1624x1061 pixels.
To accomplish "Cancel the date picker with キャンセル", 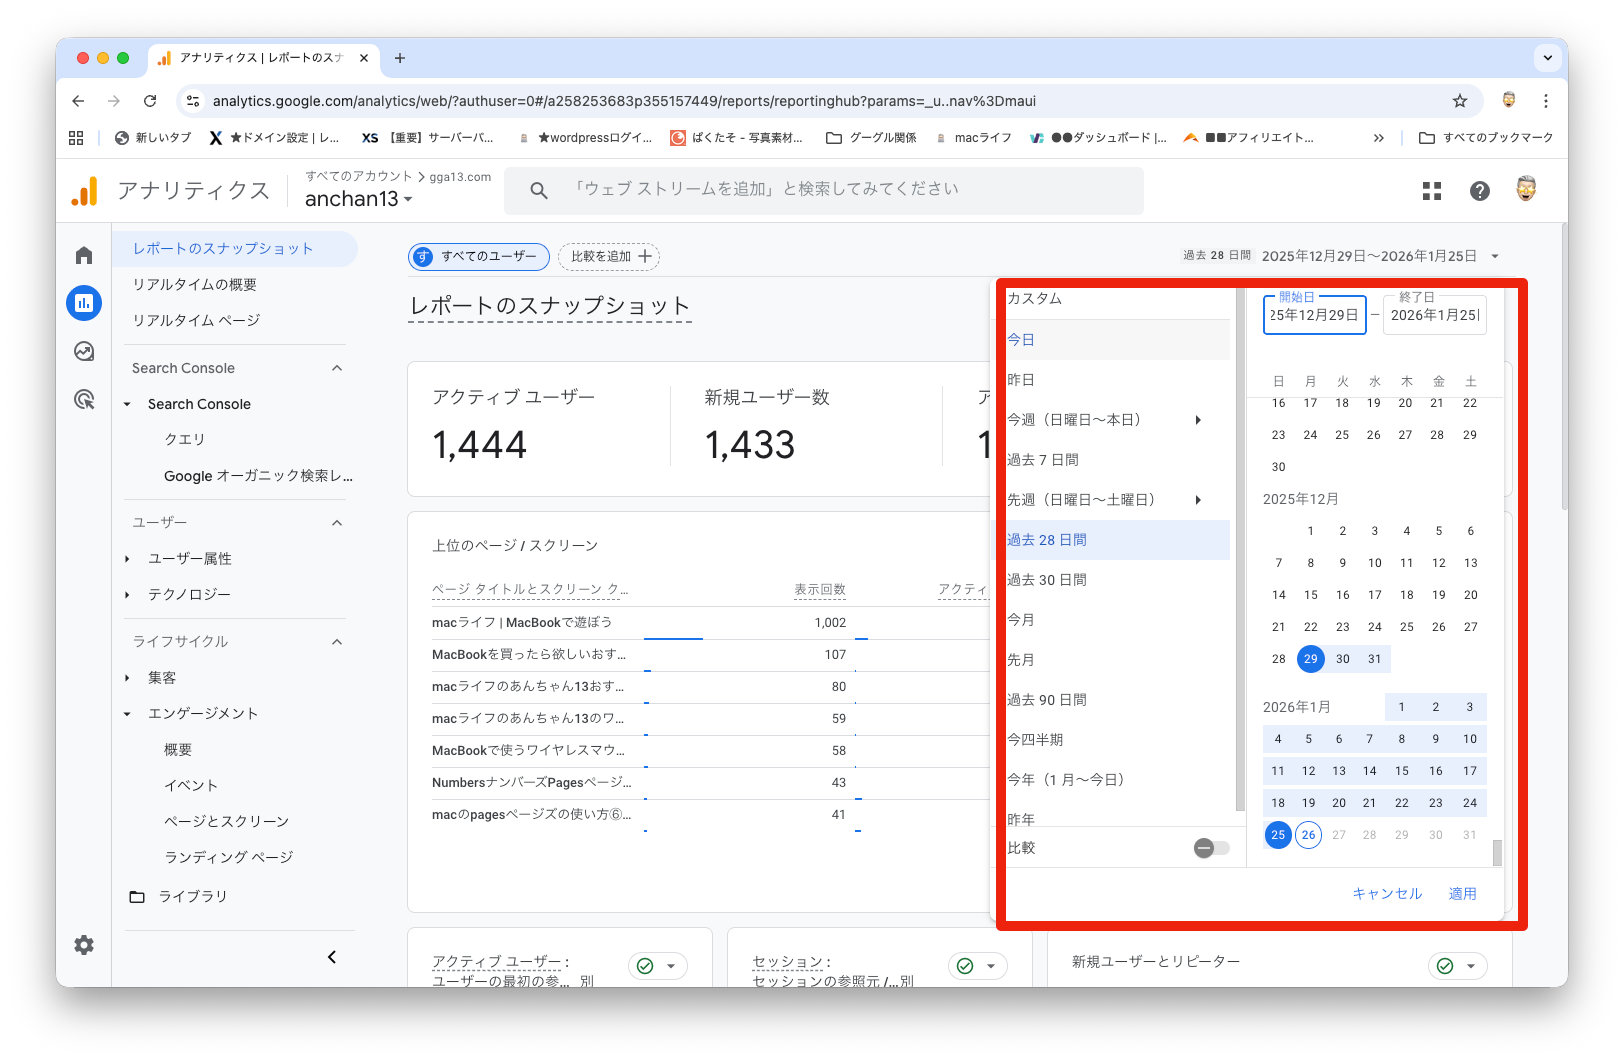I will click(x=1387, y=894).
